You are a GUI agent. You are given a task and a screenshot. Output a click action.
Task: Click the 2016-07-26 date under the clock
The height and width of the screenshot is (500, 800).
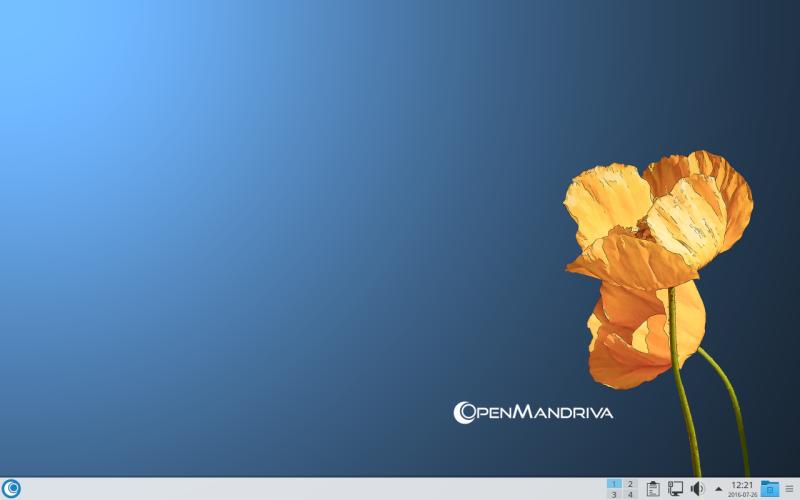tap(742, 494)
